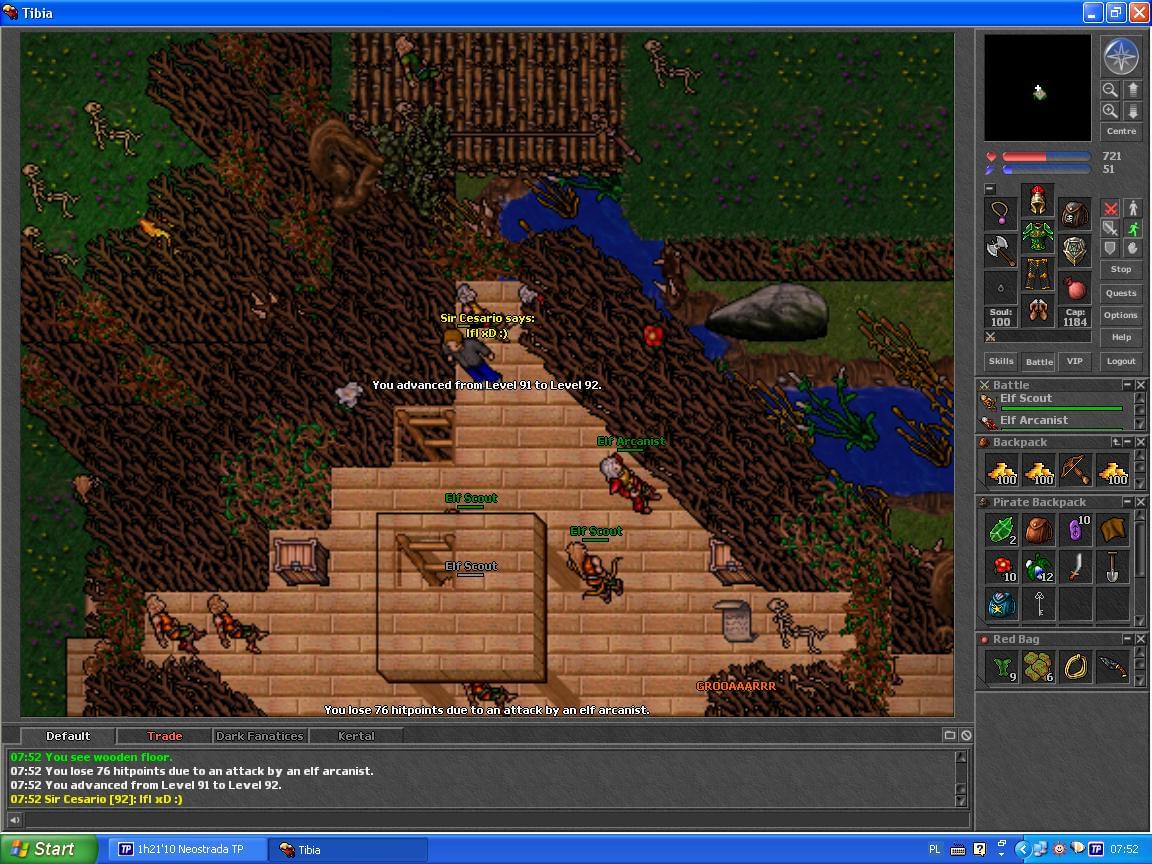
Task: Minimize the Red Bag panel
Action: click(x=1127, y=639)
